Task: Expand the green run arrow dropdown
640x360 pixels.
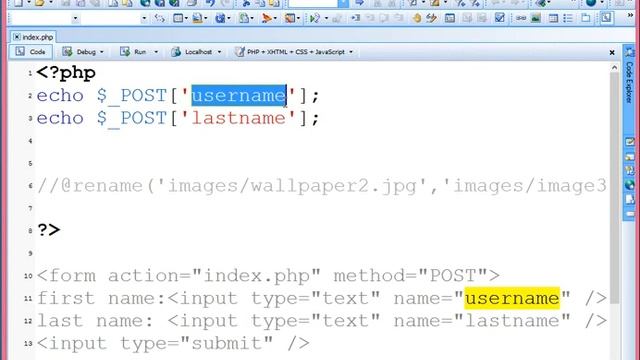Action: click(x=326, y=18)
